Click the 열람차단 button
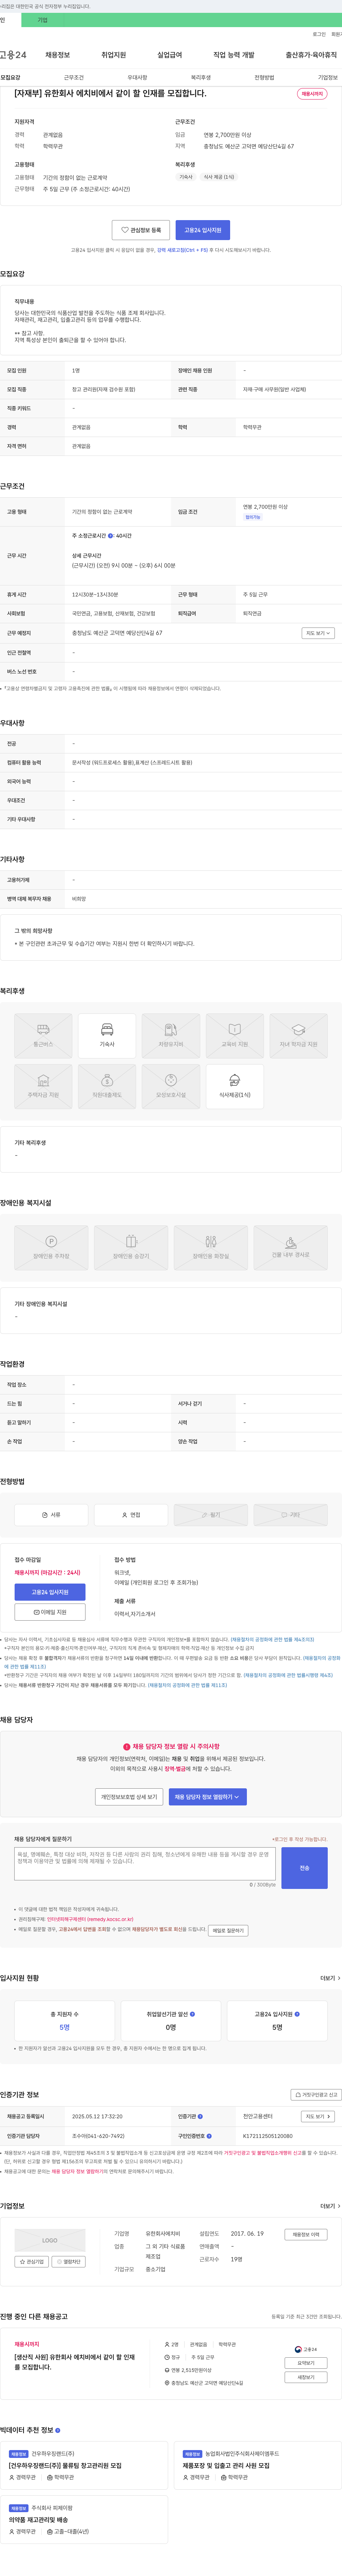This screenshot has height=2576, width=342. pos(69,2262)
